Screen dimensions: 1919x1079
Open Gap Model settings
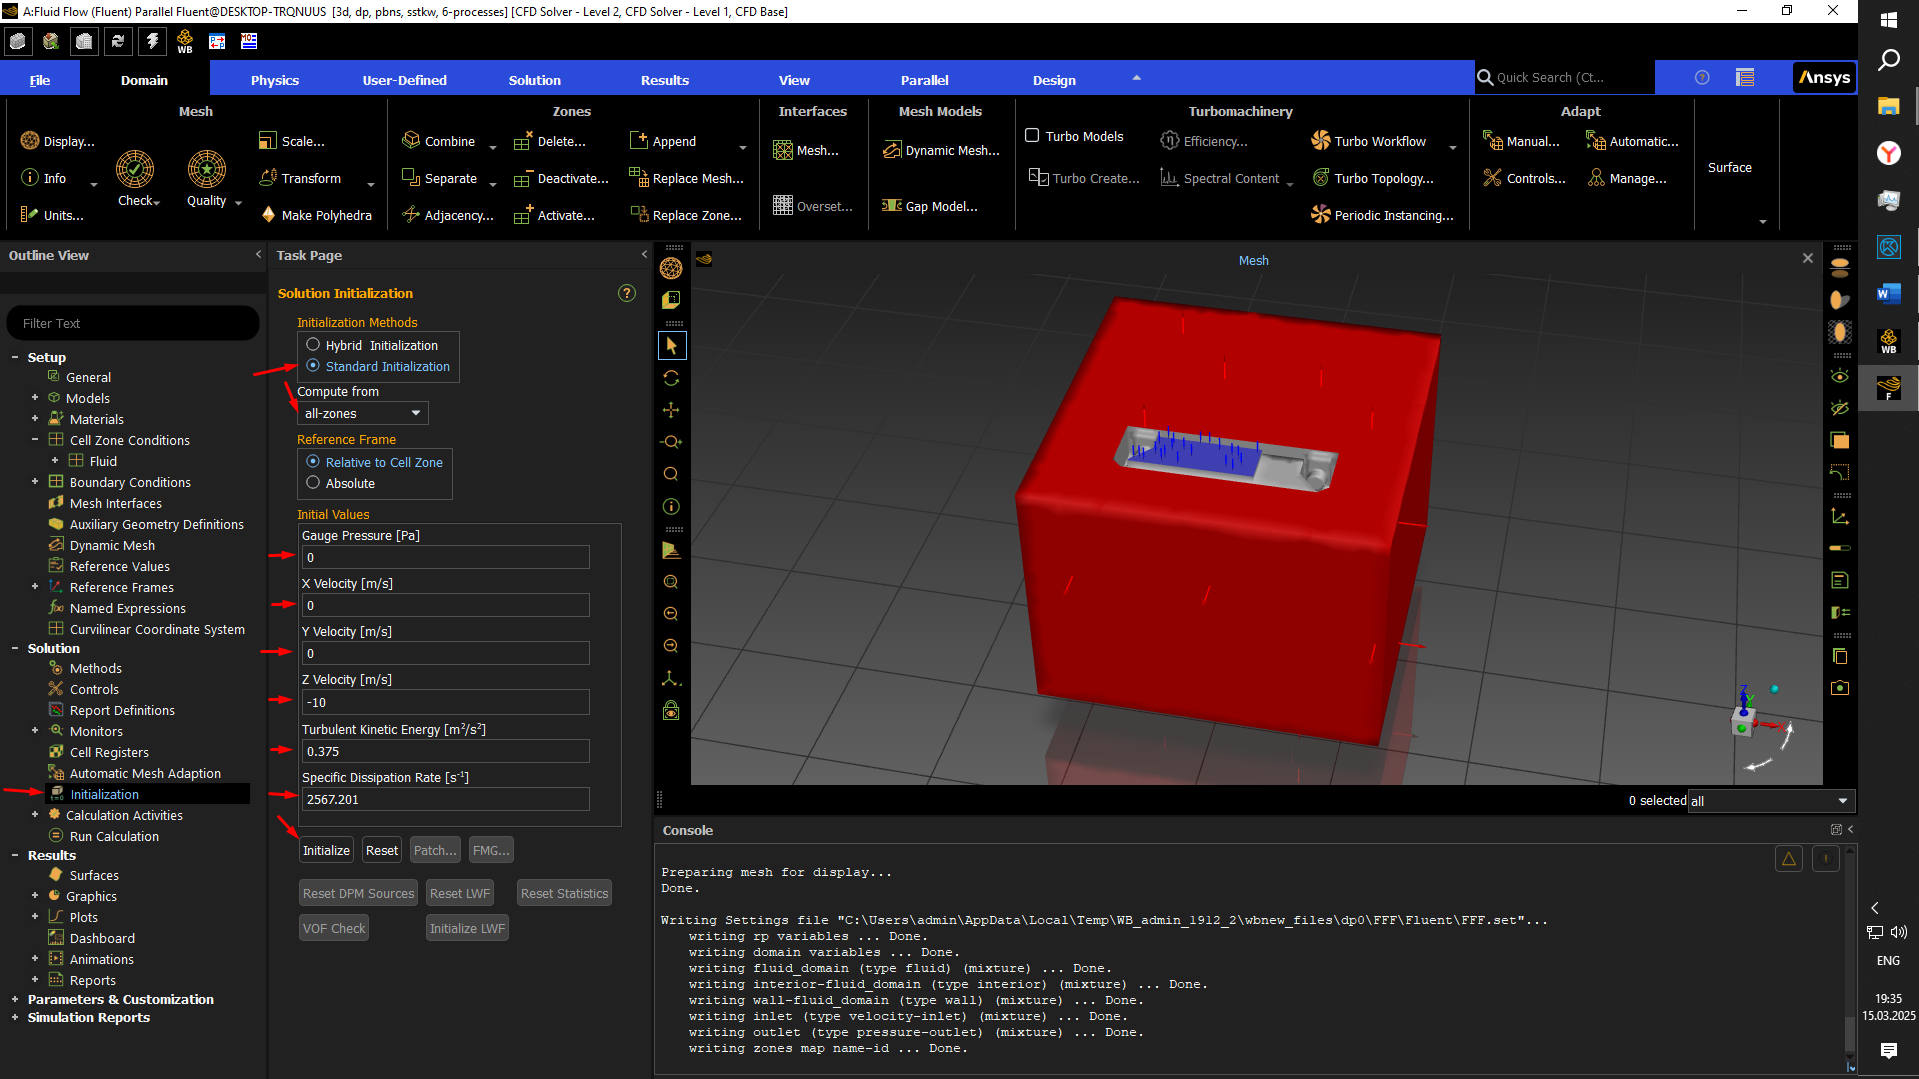929,206
